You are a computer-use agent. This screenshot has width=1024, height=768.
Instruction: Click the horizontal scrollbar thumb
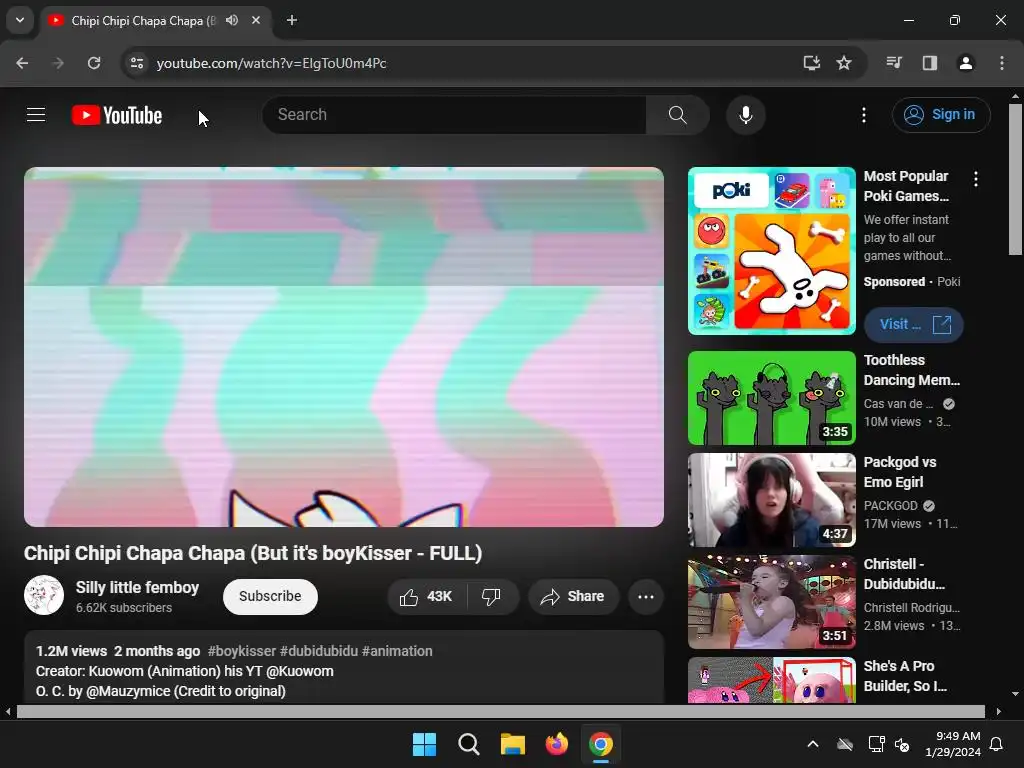point(500,711)
